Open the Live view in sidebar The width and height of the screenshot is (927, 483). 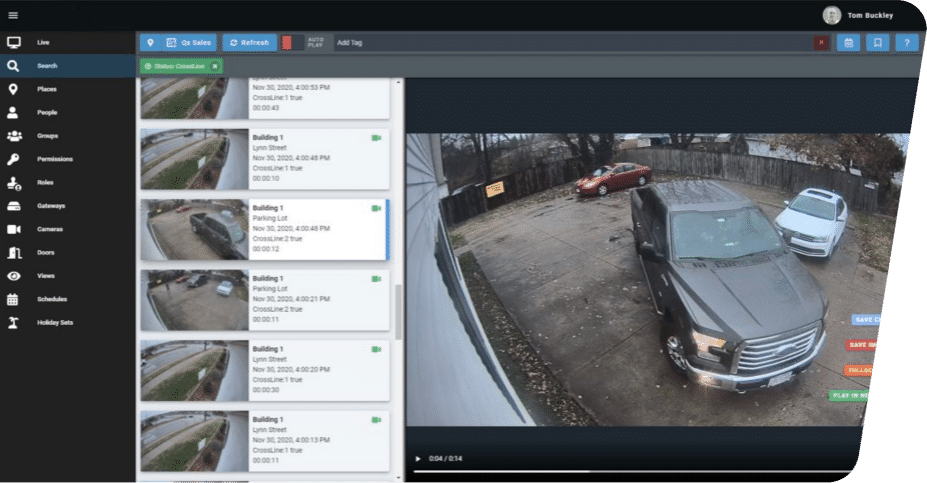click(43, 42)
